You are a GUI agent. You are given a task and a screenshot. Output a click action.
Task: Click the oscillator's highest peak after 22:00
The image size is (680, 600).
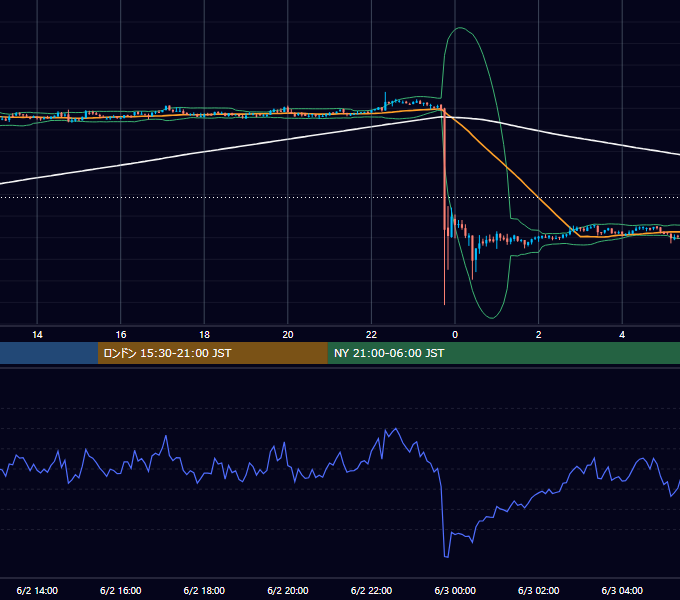tap(395, 429)
